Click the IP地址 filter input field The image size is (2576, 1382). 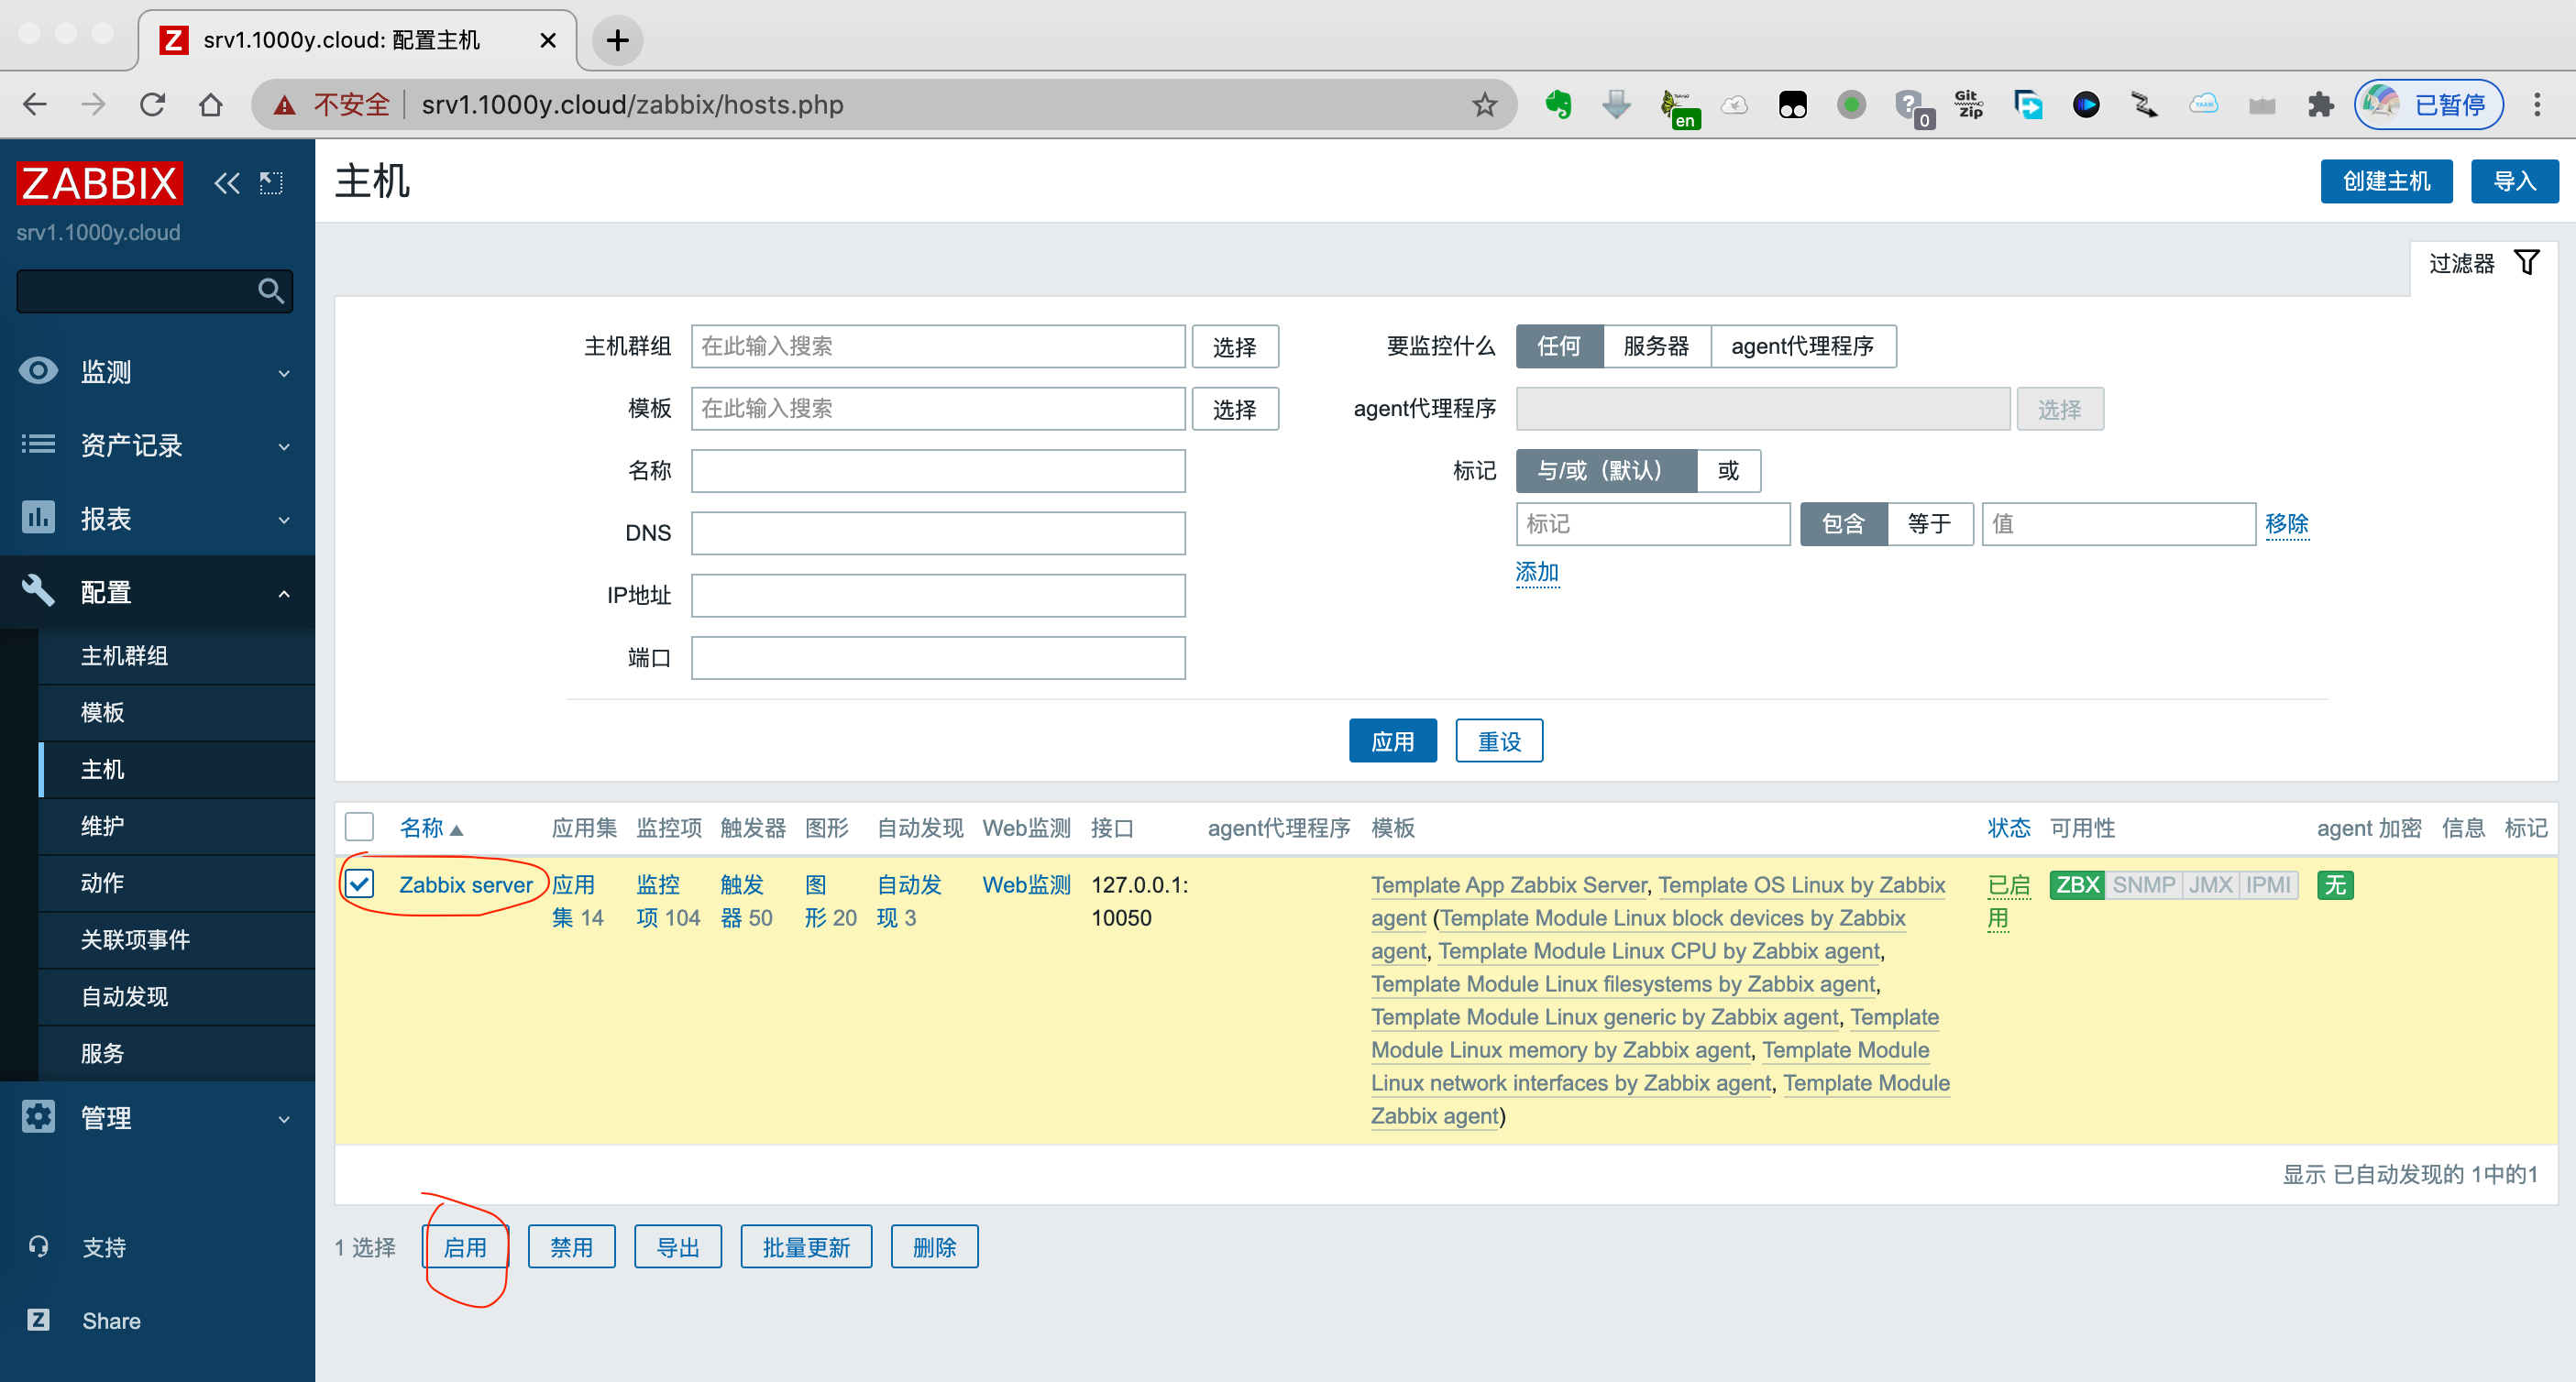(938, 596)
